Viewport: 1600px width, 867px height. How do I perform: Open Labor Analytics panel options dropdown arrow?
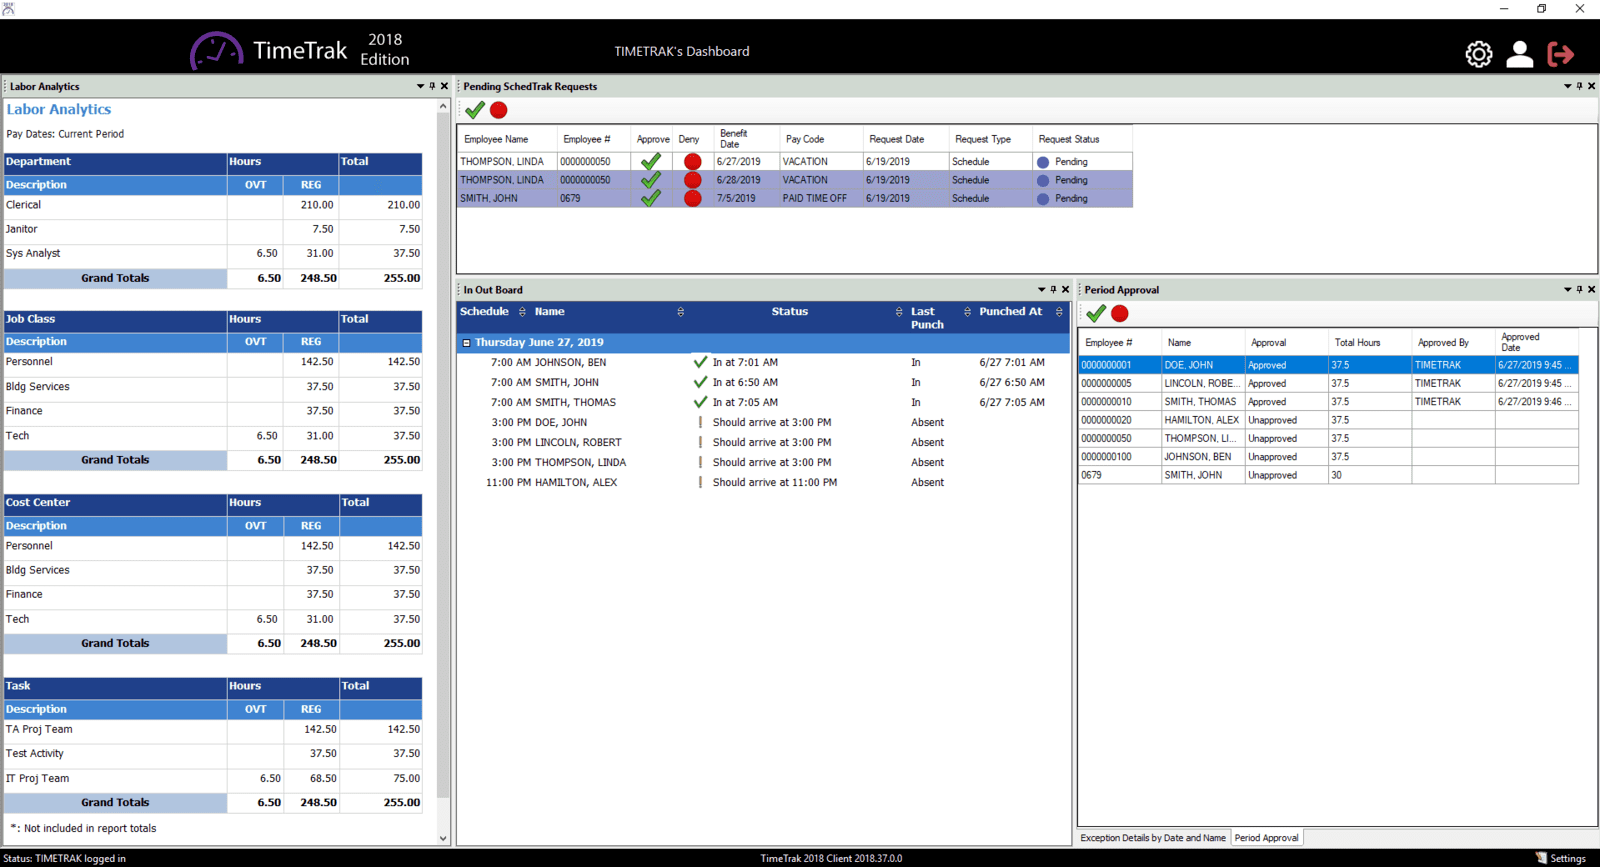pyautogui.click(x=420, y=86)
